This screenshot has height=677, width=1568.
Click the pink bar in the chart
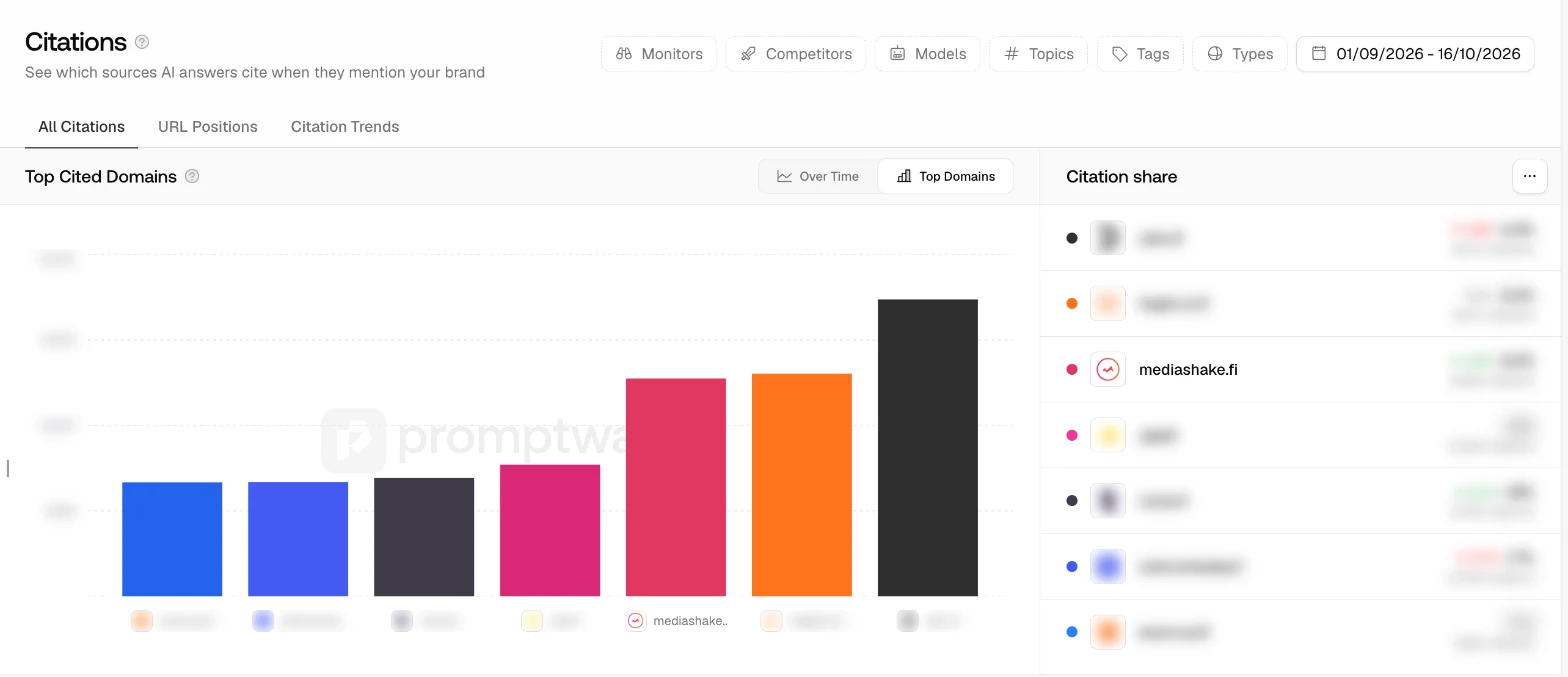click(550, 530)
